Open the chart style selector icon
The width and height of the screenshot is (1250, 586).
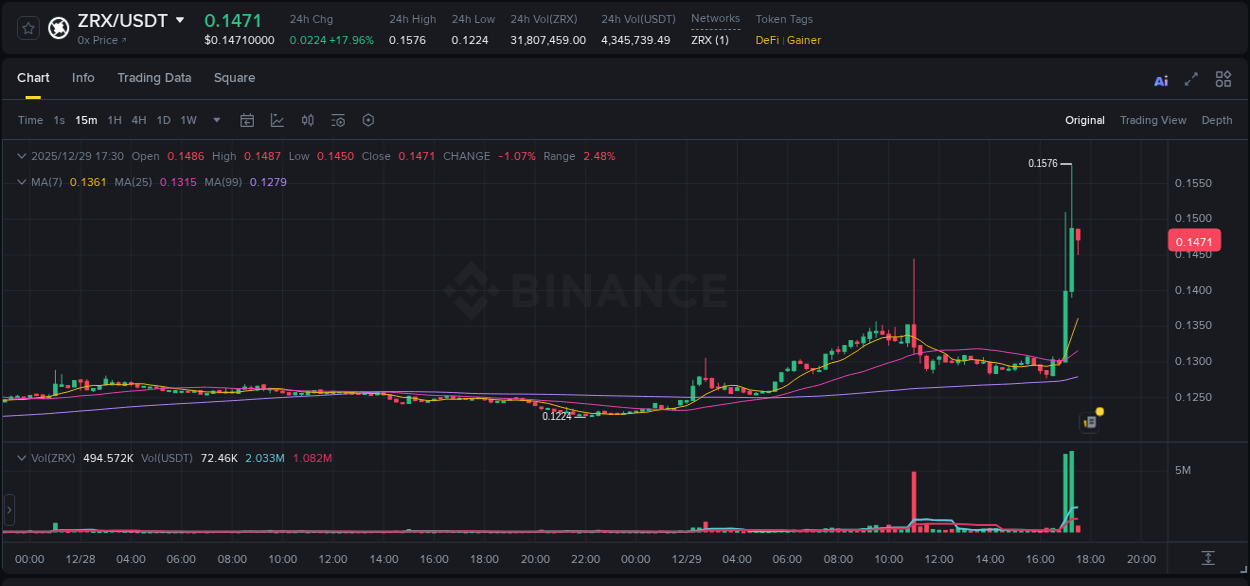coord(277,120)
